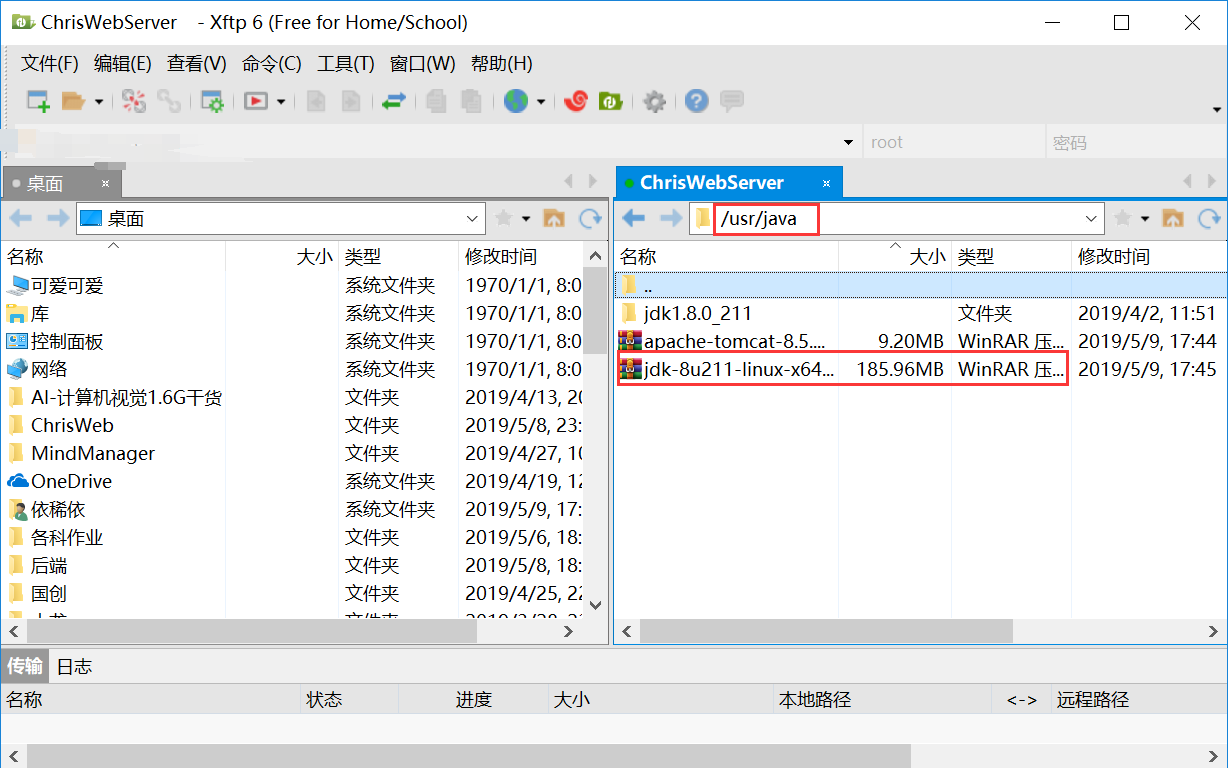1228x768 pixels.
Task: Open the transfer swap arrows icon
Action: [393, 101]
